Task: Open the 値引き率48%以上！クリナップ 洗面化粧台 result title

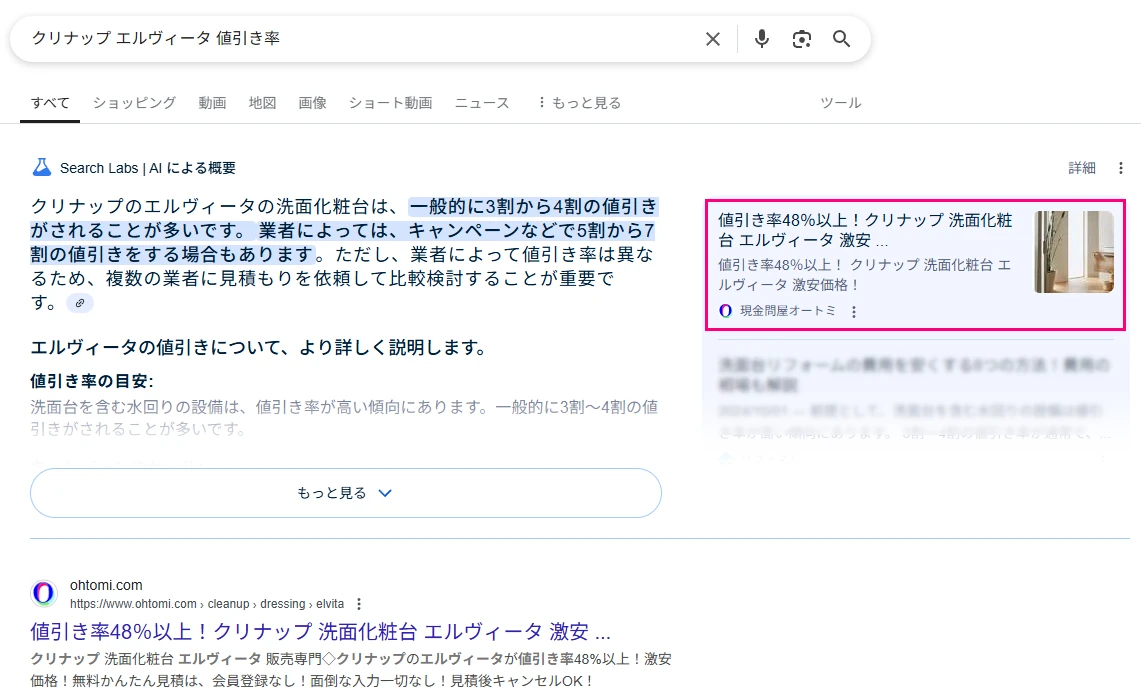Action: pyautogui.click(x=320, y=631)
